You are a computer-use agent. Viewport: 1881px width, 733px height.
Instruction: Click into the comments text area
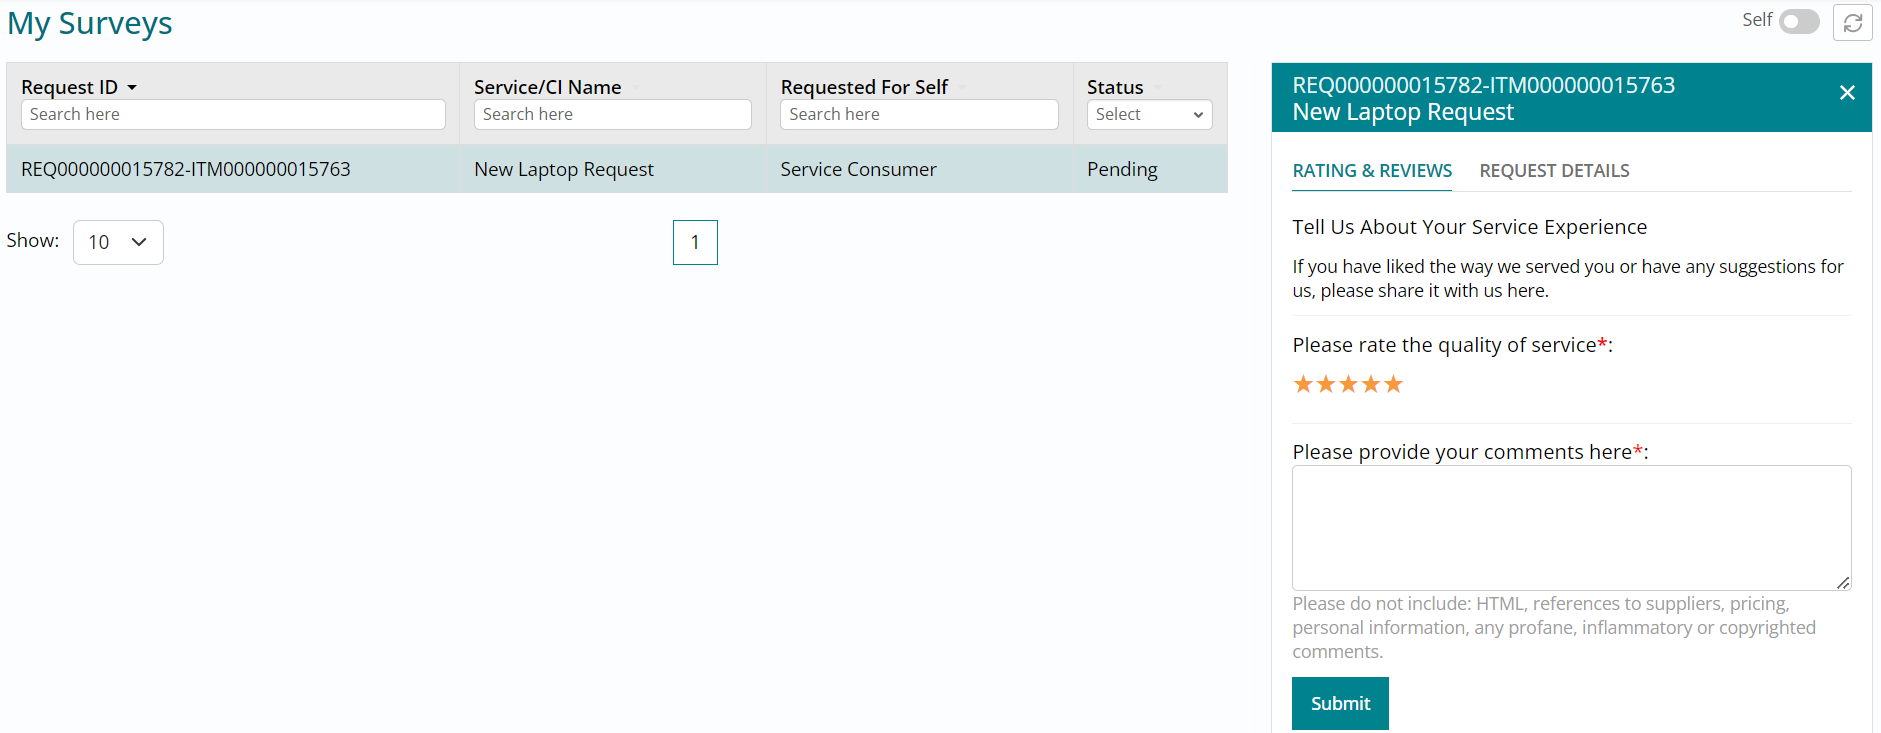coord(1571,527)
